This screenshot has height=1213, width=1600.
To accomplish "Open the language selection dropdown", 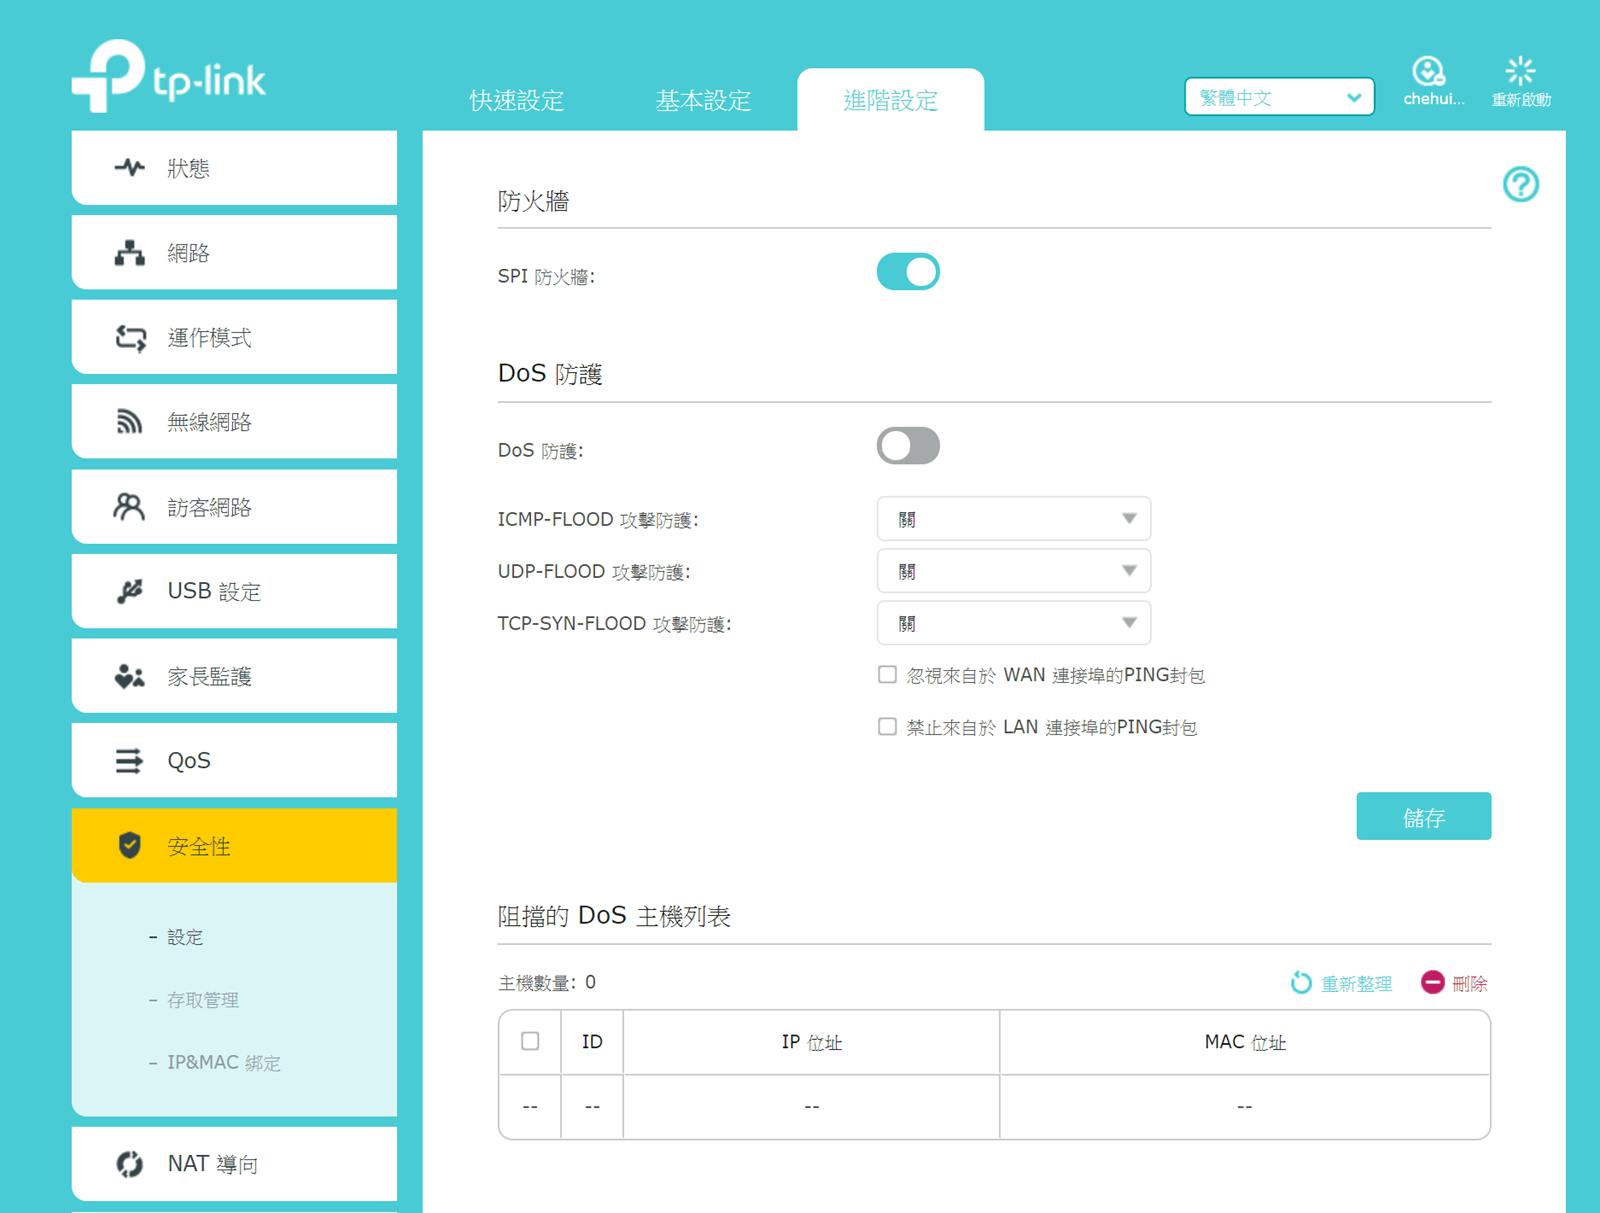I will pos(1277,97).
